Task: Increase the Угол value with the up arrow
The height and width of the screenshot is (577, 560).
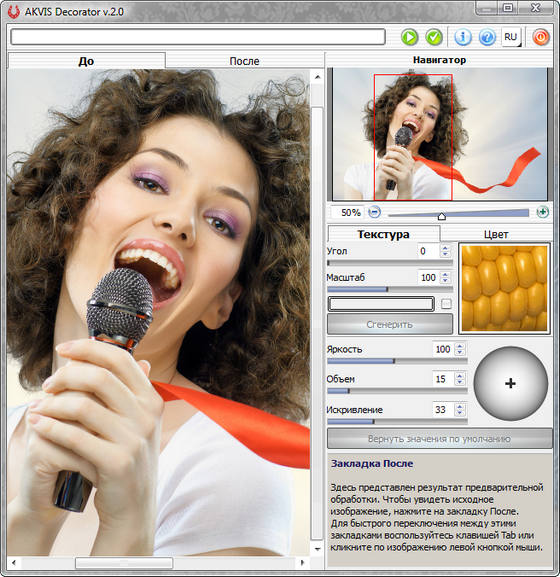Action: point(446,248)
